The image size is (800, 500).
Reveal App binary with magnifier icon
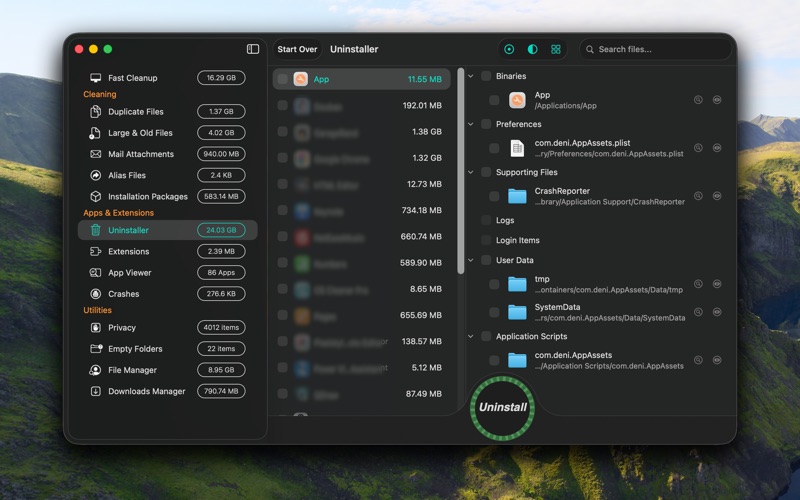698,100
